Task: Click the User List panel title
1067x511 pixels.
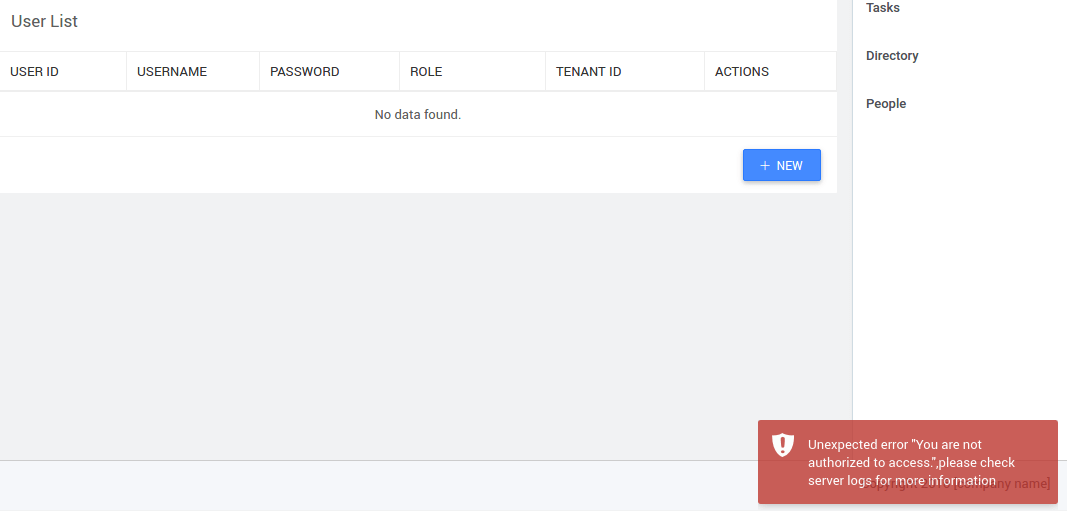Action: coord(44,22)
